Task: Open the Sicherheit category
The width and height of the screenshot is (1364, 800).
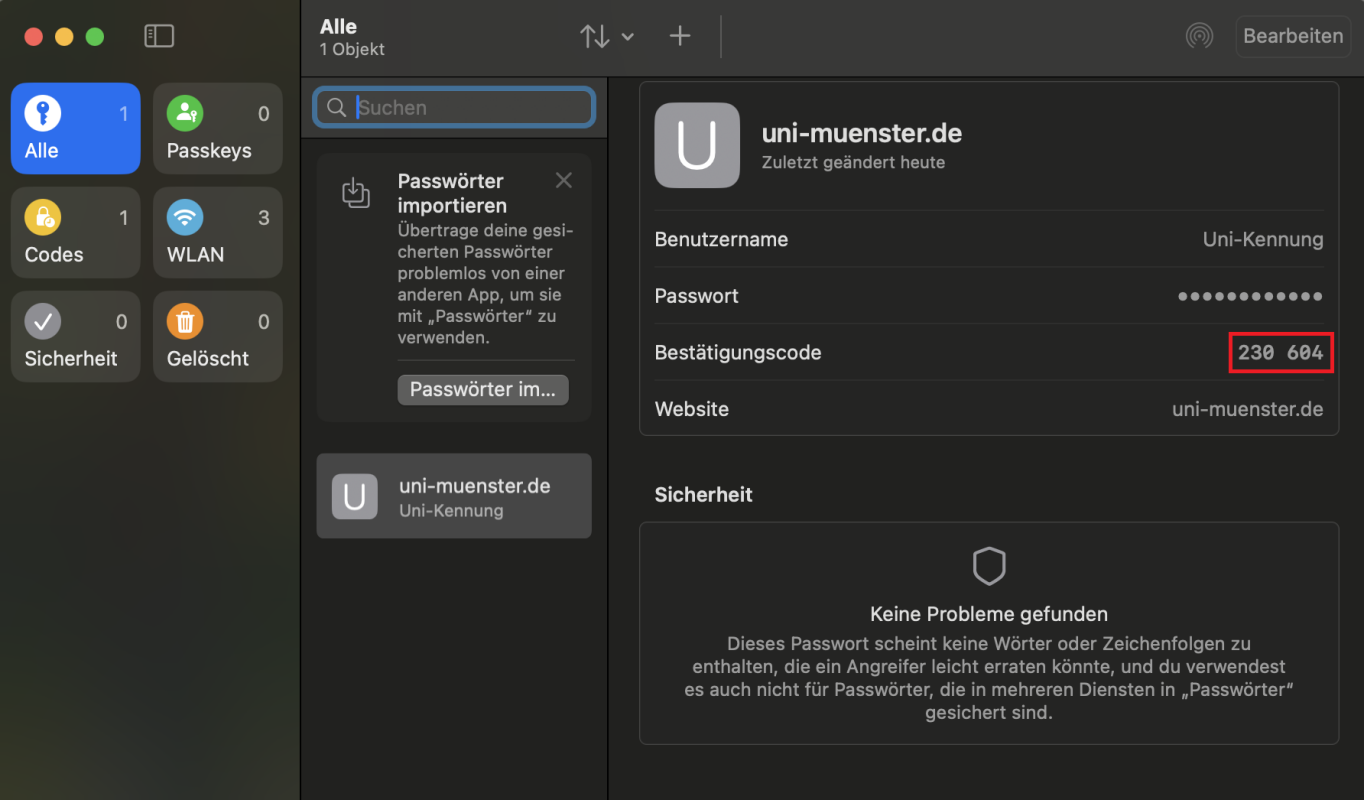Action: tap(76, 337)
